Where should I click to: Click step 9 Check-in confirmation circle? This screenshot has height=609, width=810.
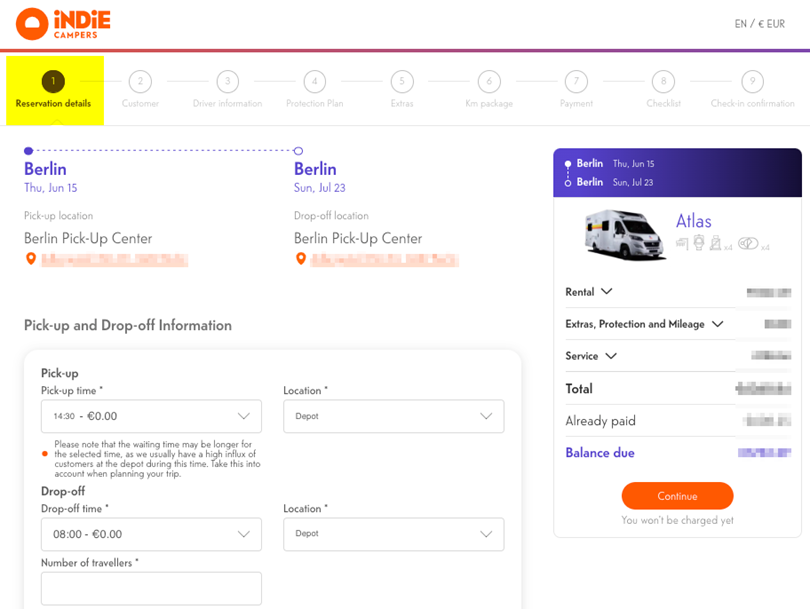click(752, 82)
